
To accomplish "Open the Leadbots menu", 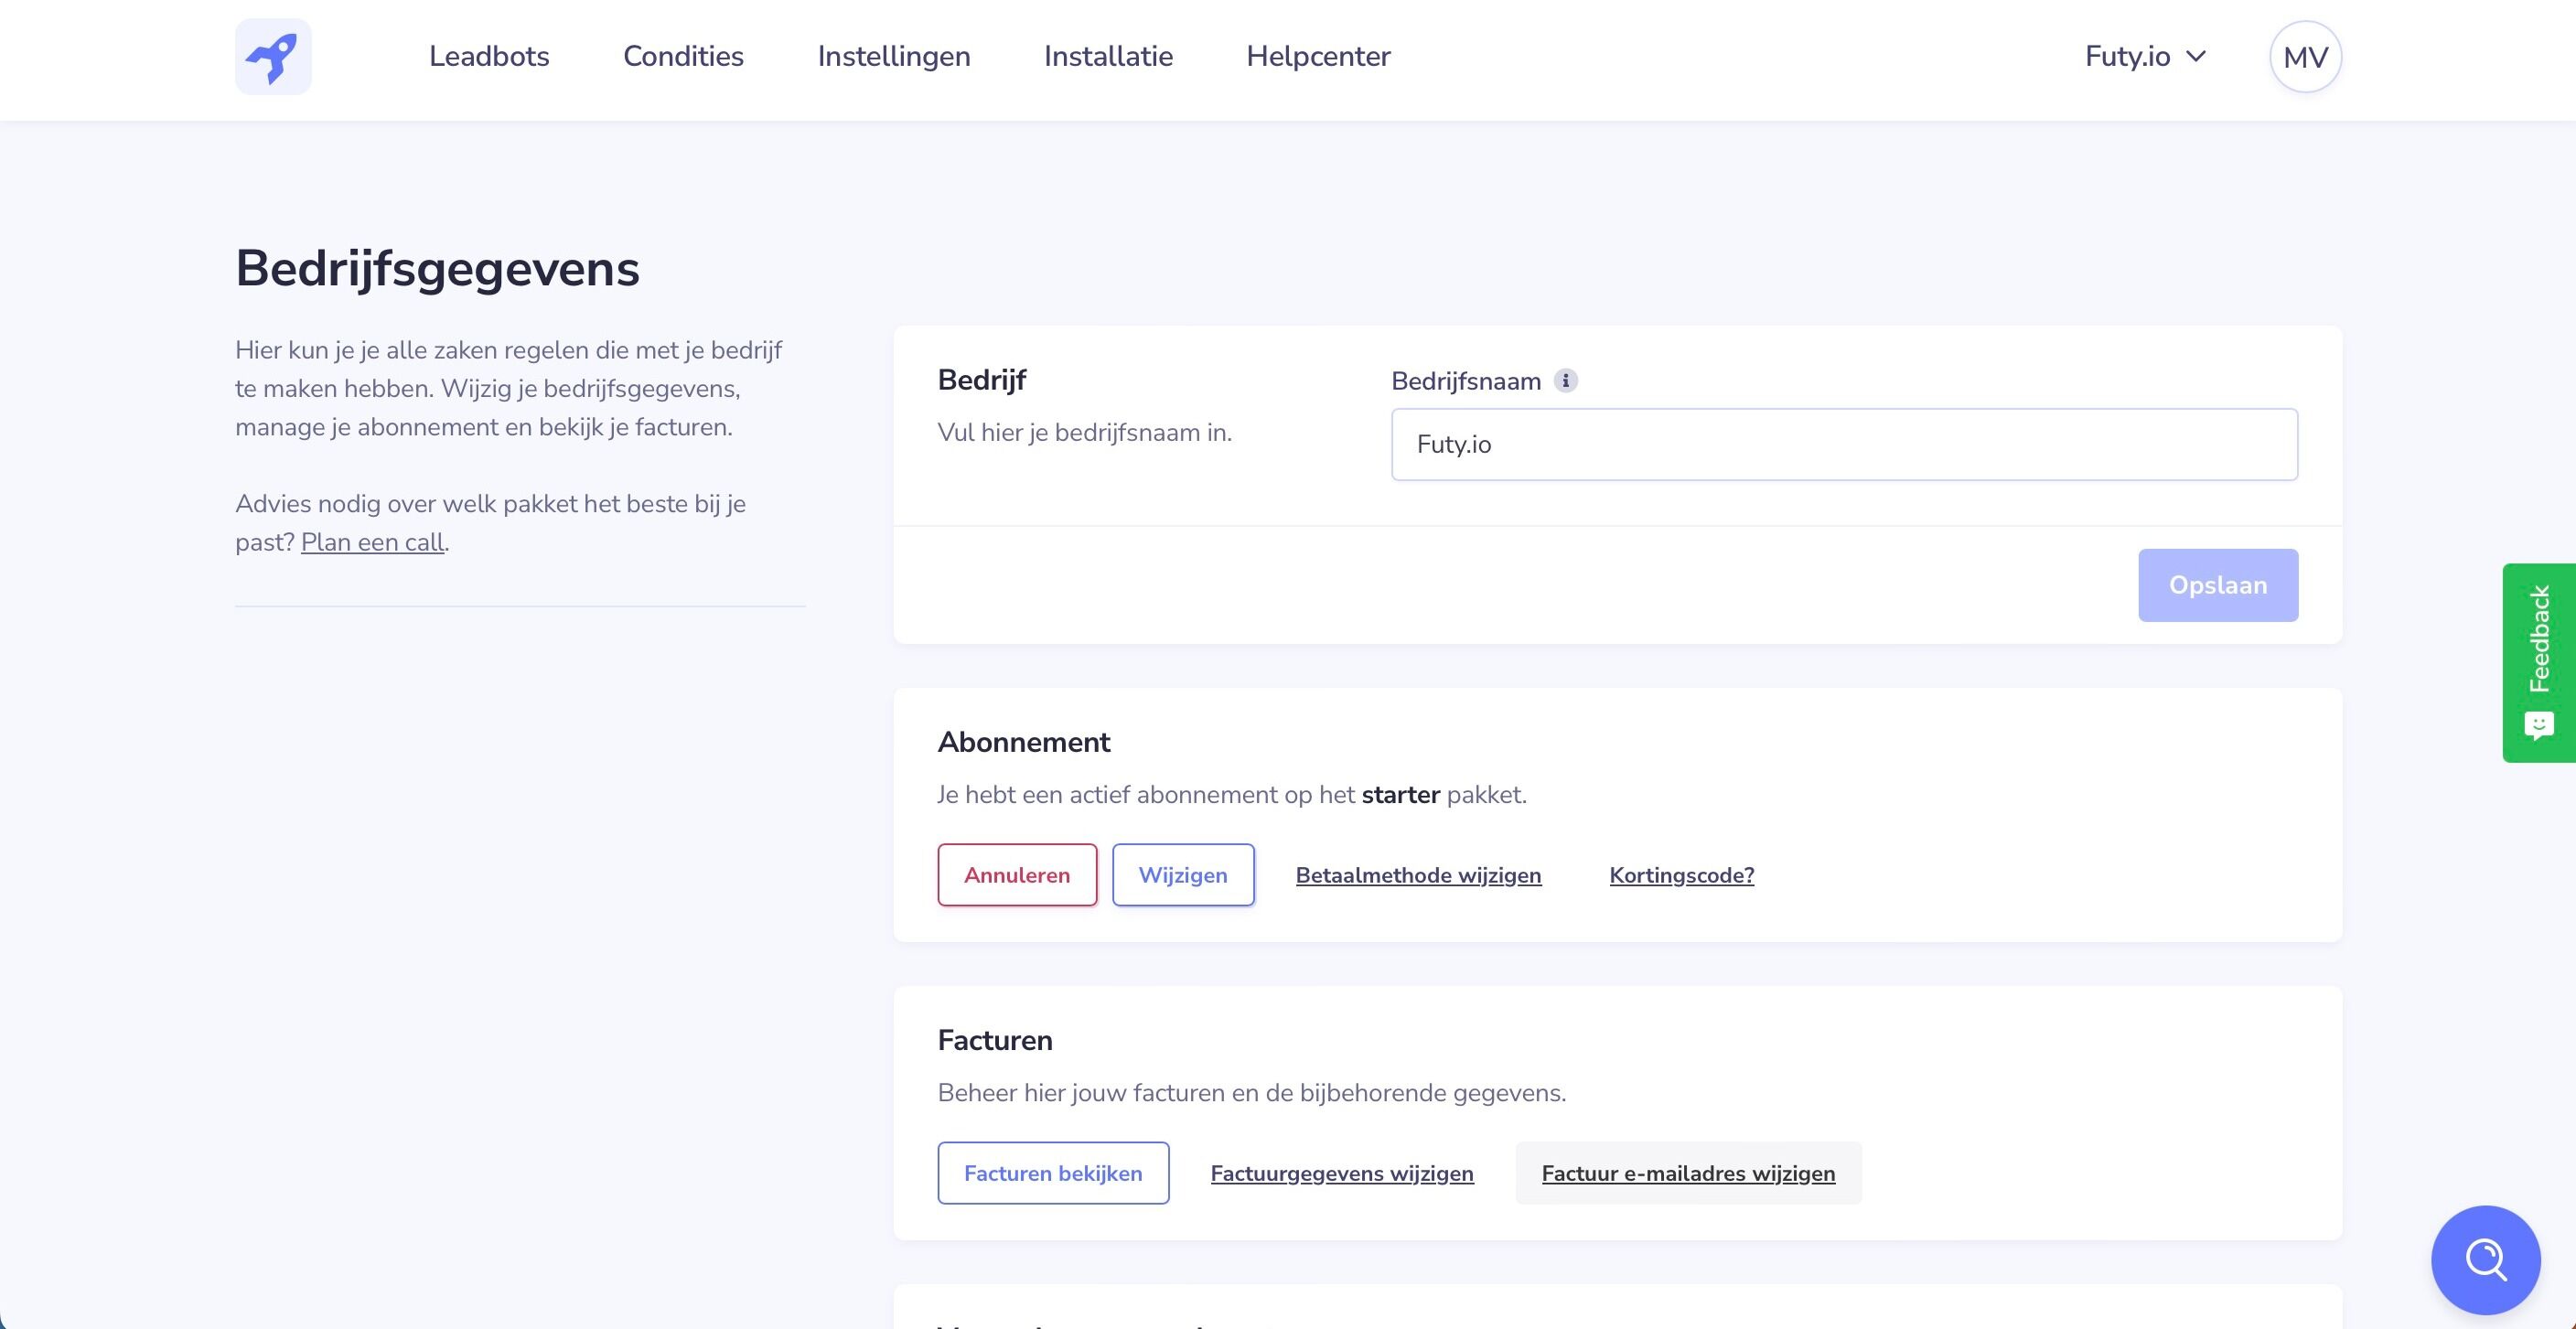I will tap(489, 56).
